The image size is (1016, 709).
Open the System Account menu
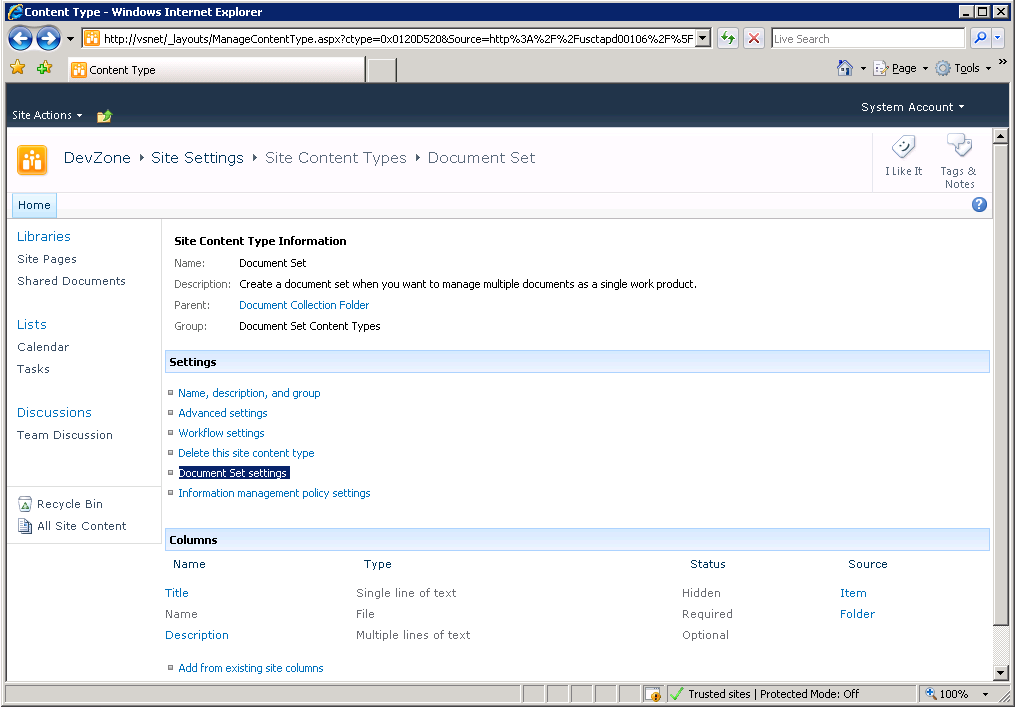point(912,106)
